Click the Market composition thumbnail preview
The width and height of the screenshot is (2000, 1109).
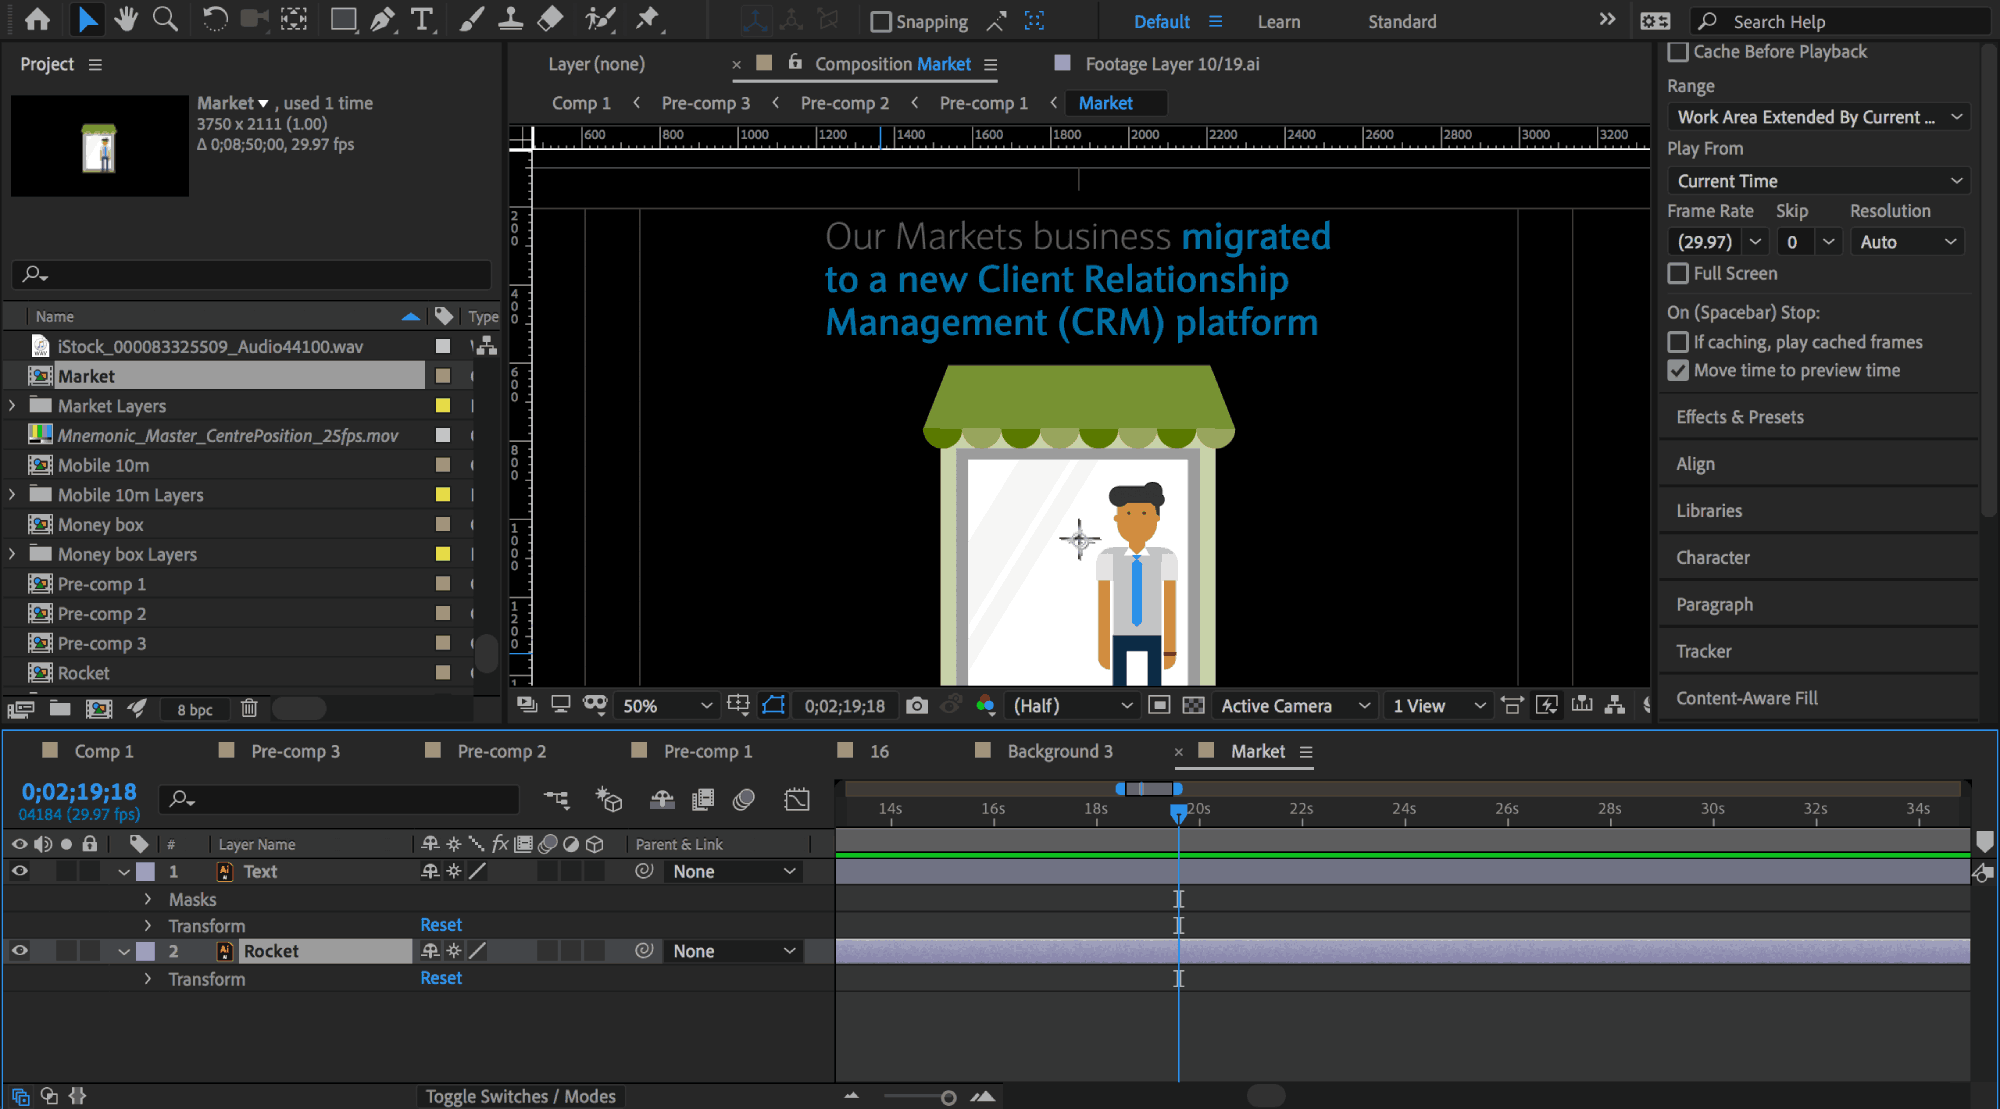pyautogui.click(x=99, y=146)
